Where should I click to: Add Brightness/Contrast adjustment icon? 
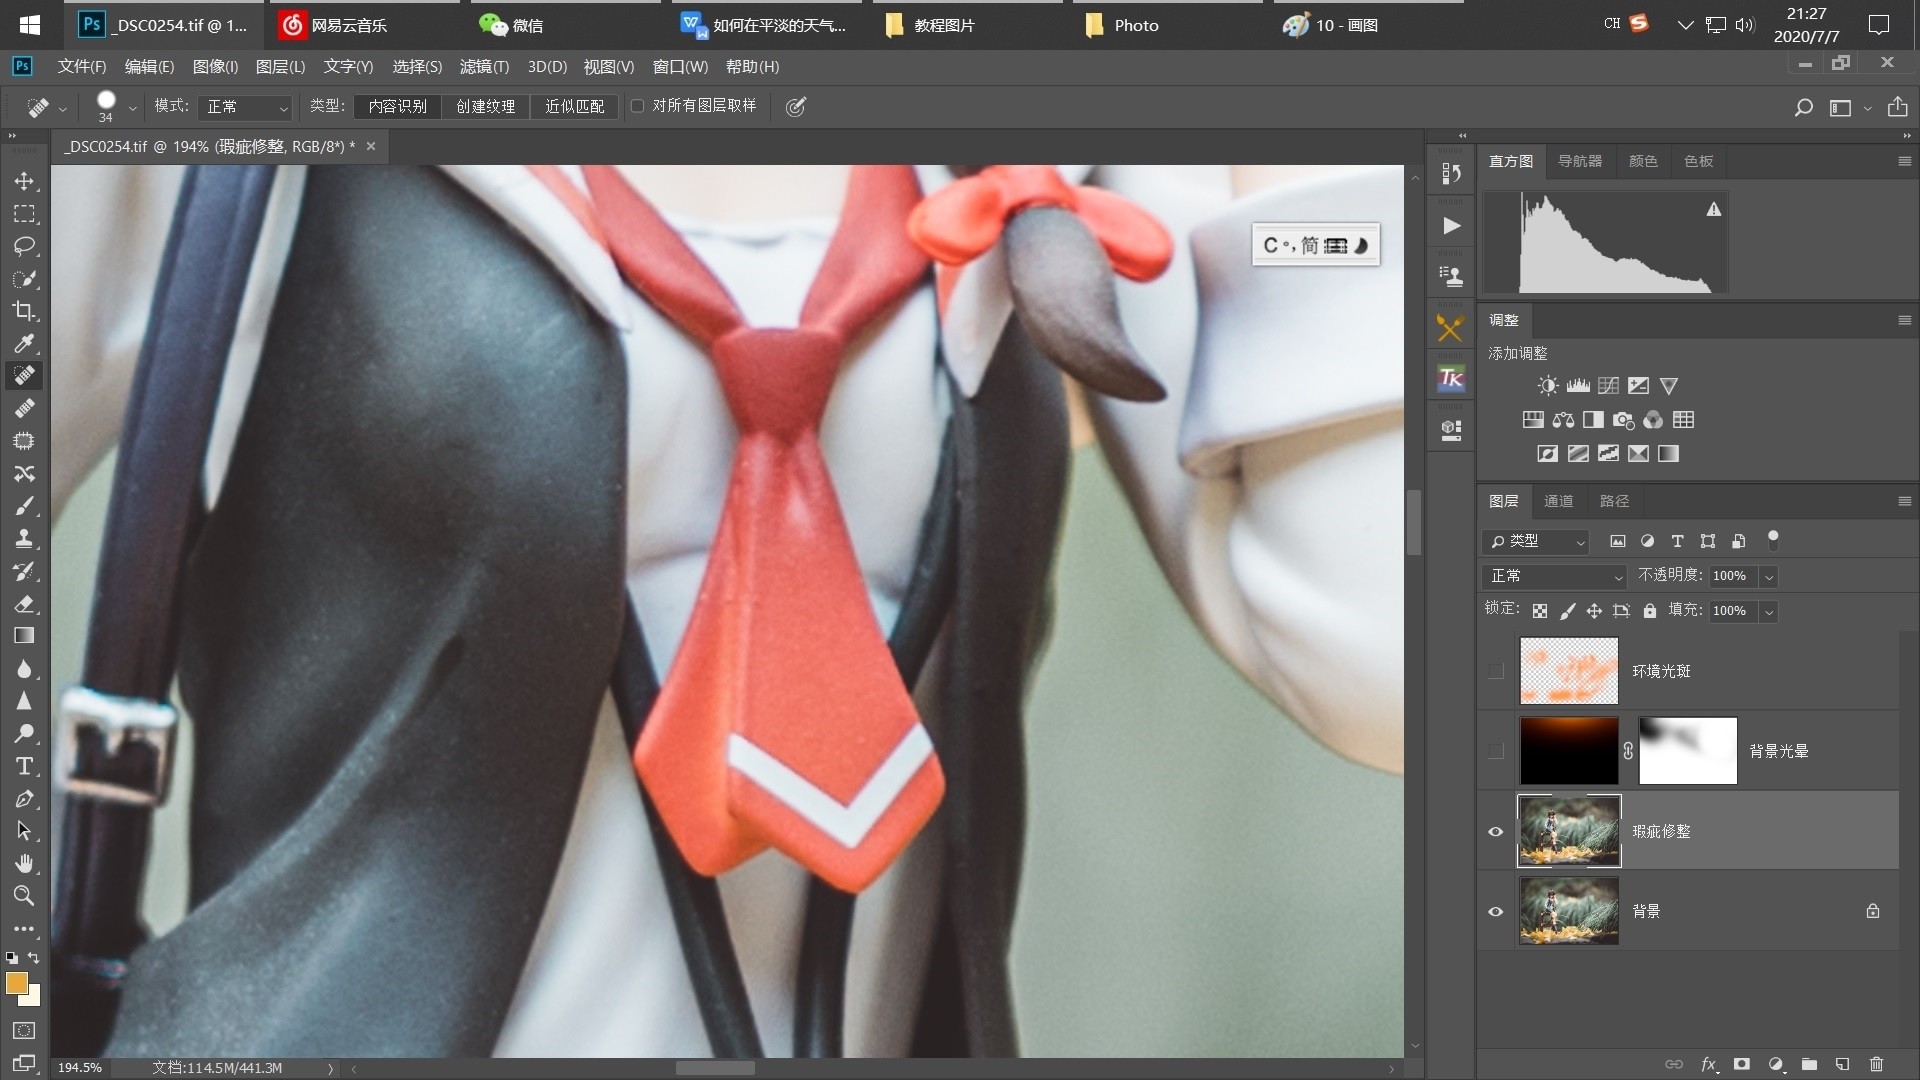[x=1548, y=386]
